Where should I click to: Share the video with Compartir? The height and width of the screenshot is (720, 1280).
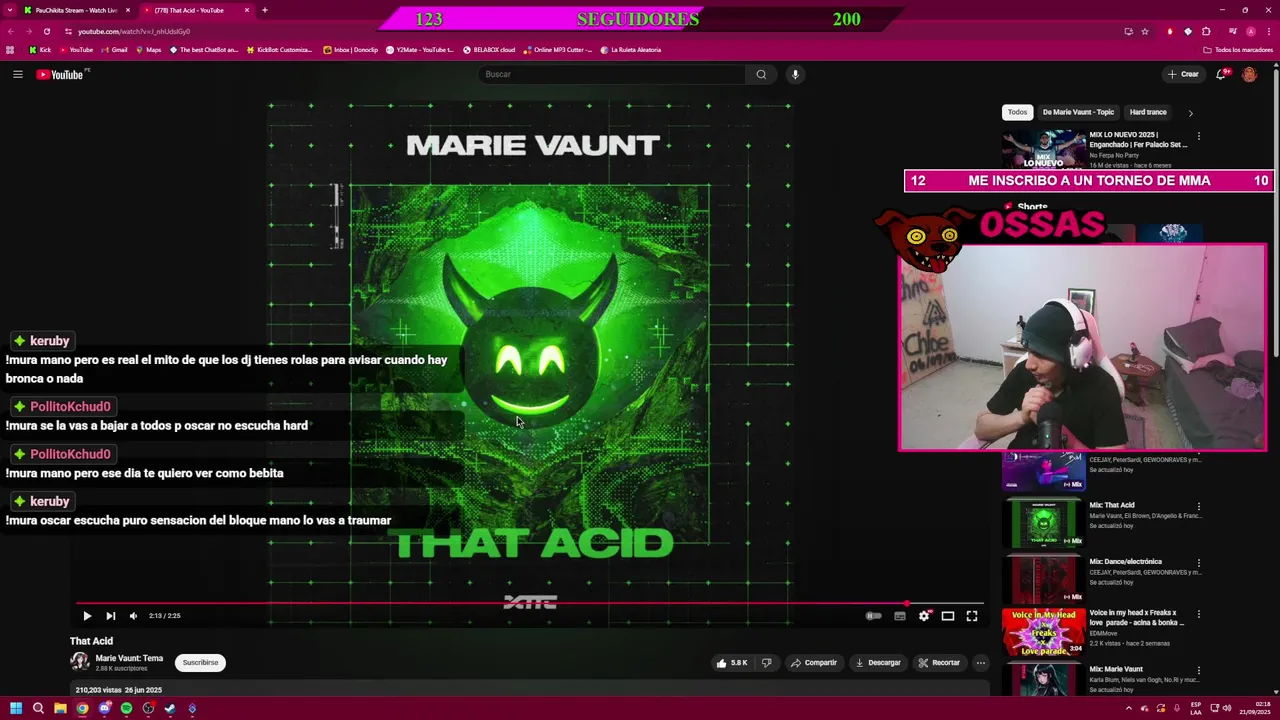(814, 662)
